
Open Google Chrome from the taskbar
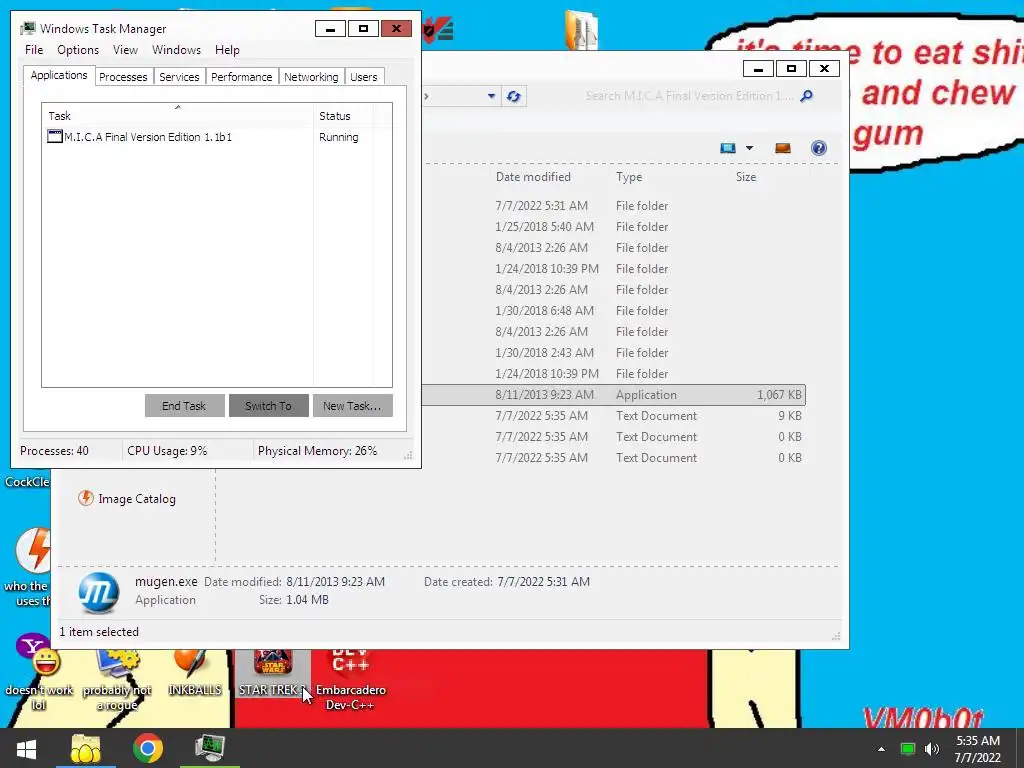point(148,748)
